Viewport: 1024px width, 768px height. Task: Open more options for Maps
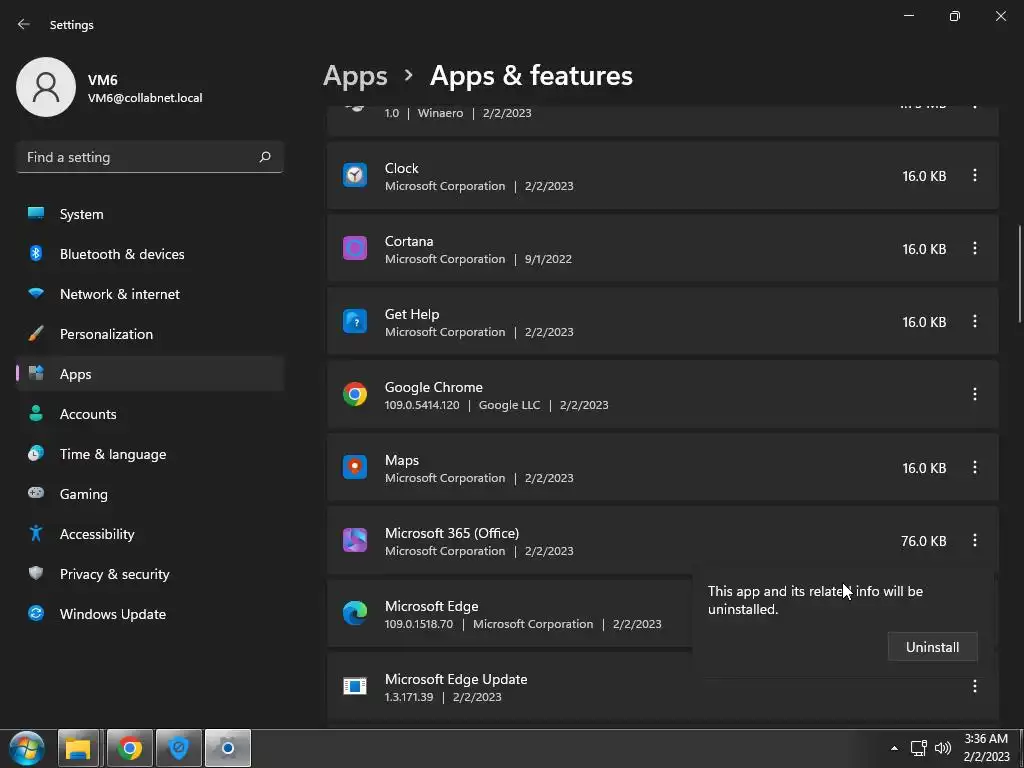pos(974,467)
